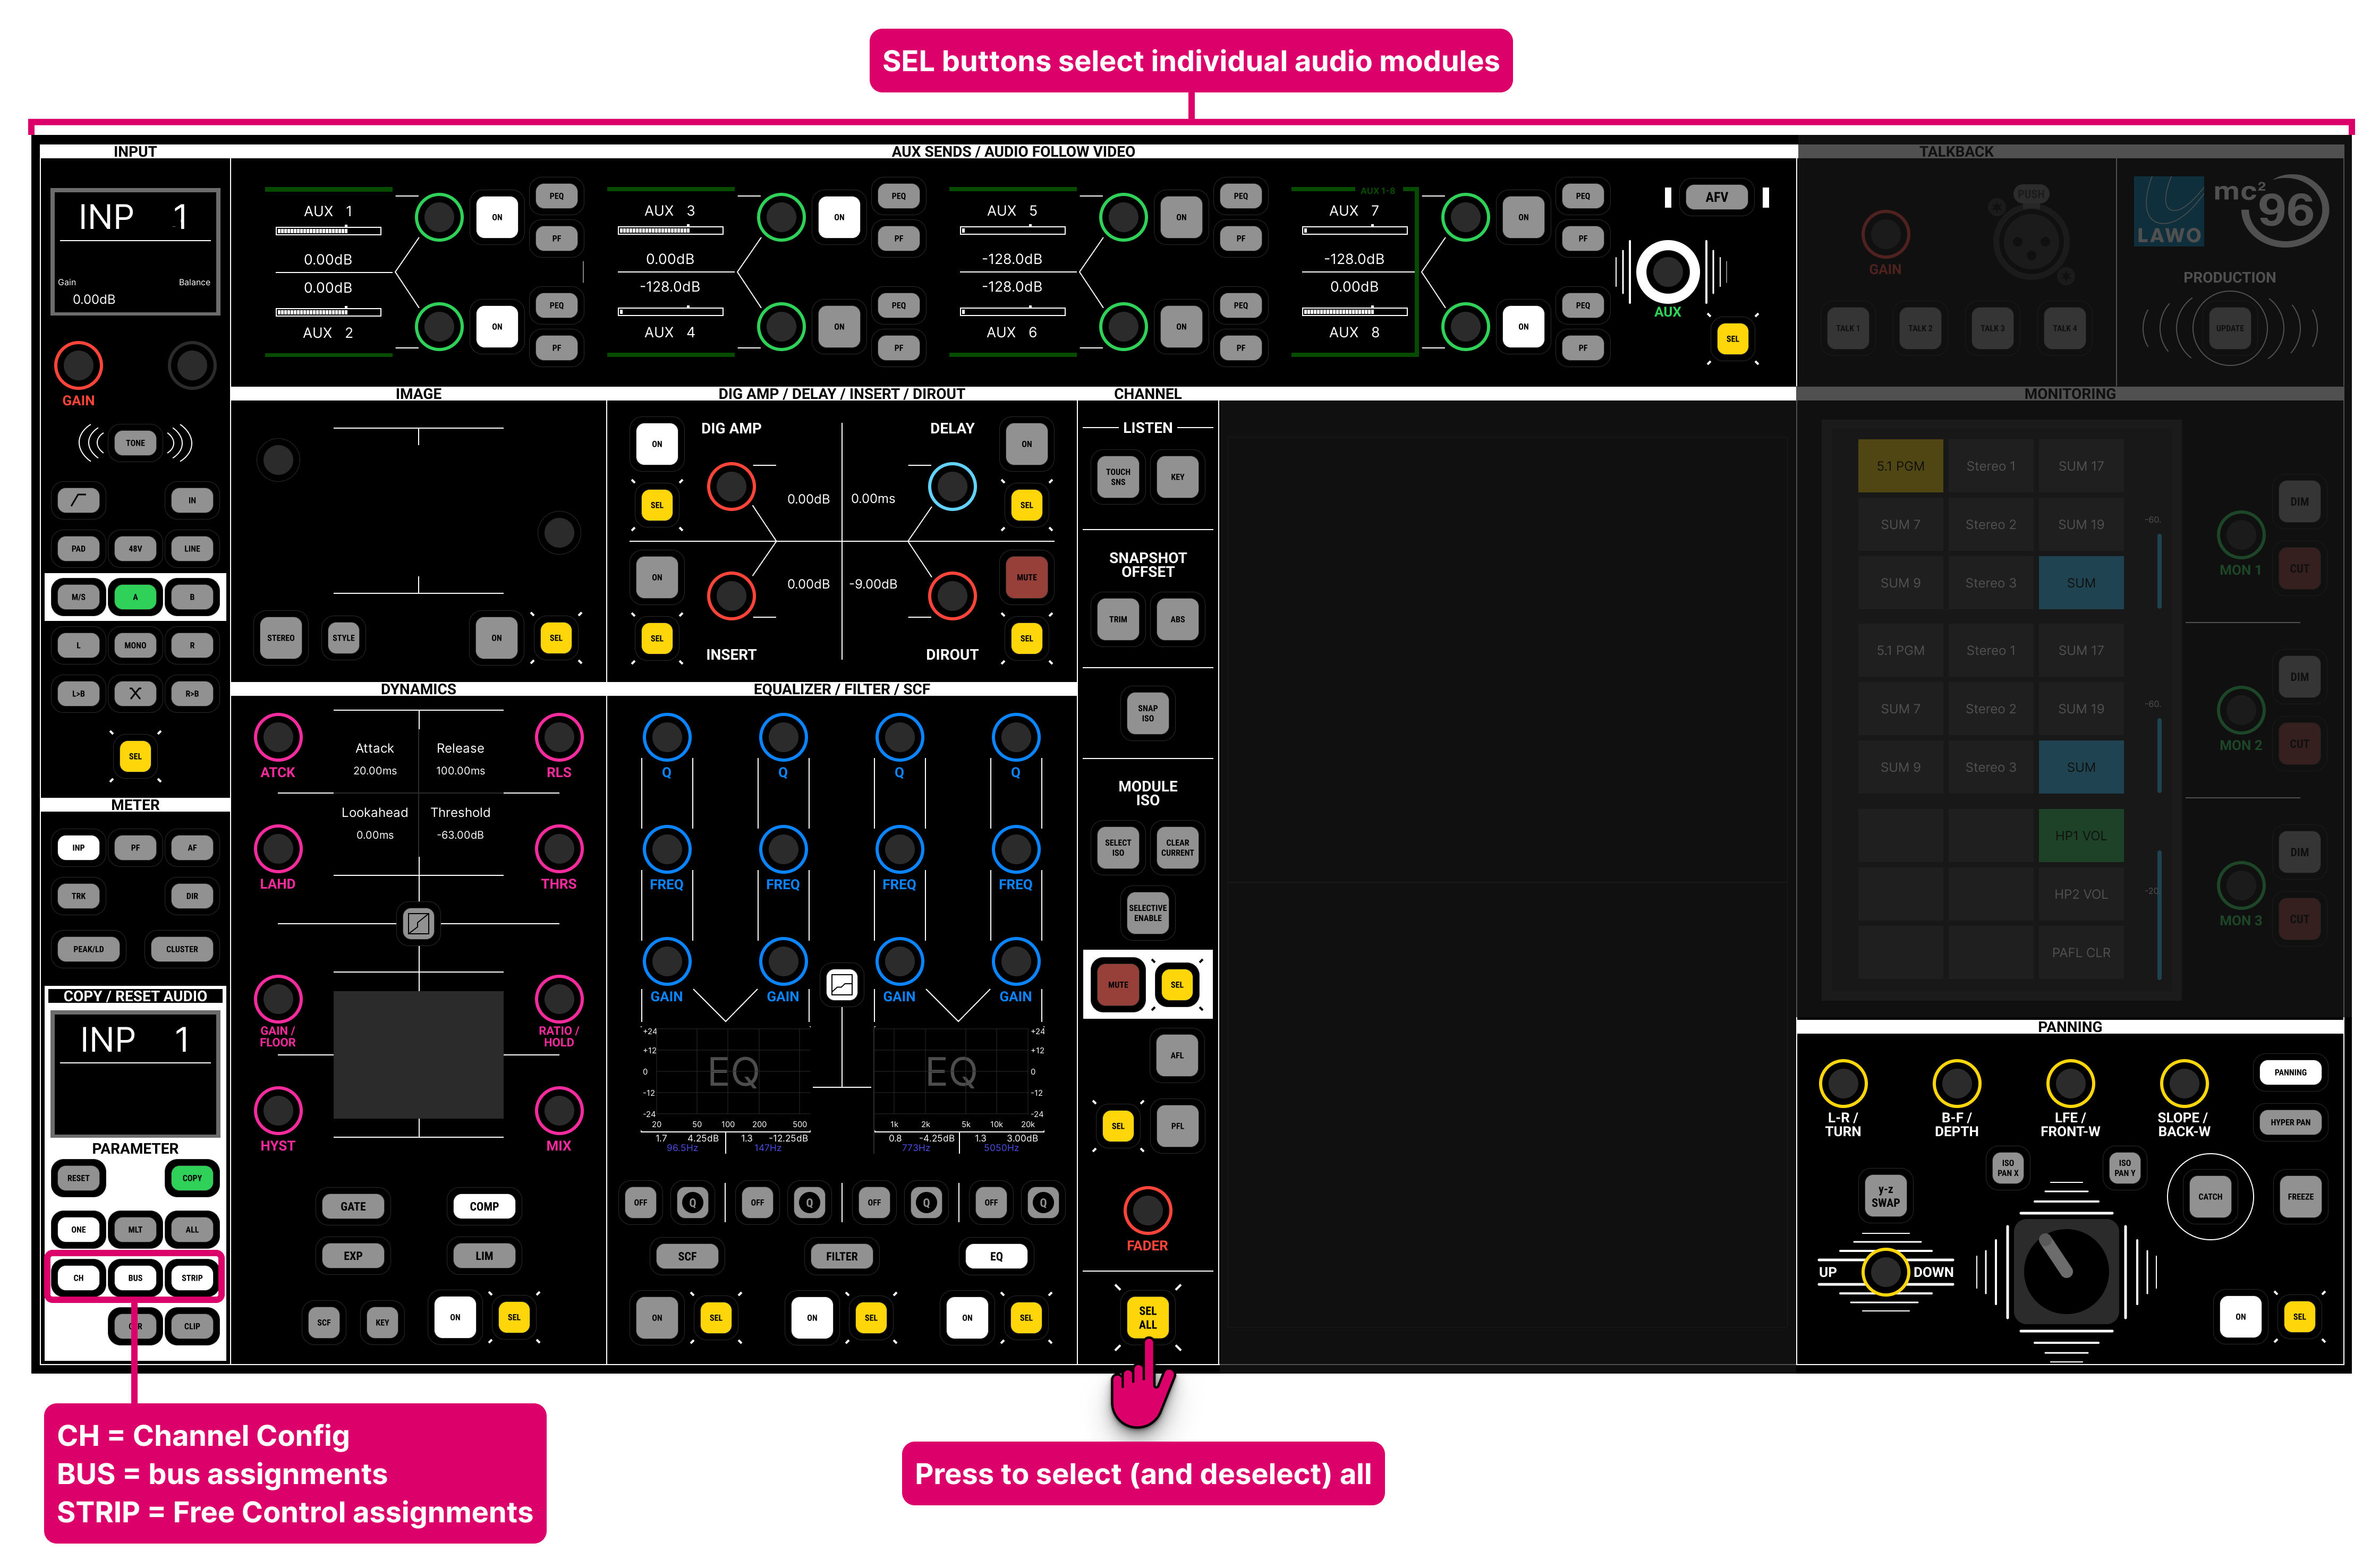Click the EQ curve graph icon

841,985
